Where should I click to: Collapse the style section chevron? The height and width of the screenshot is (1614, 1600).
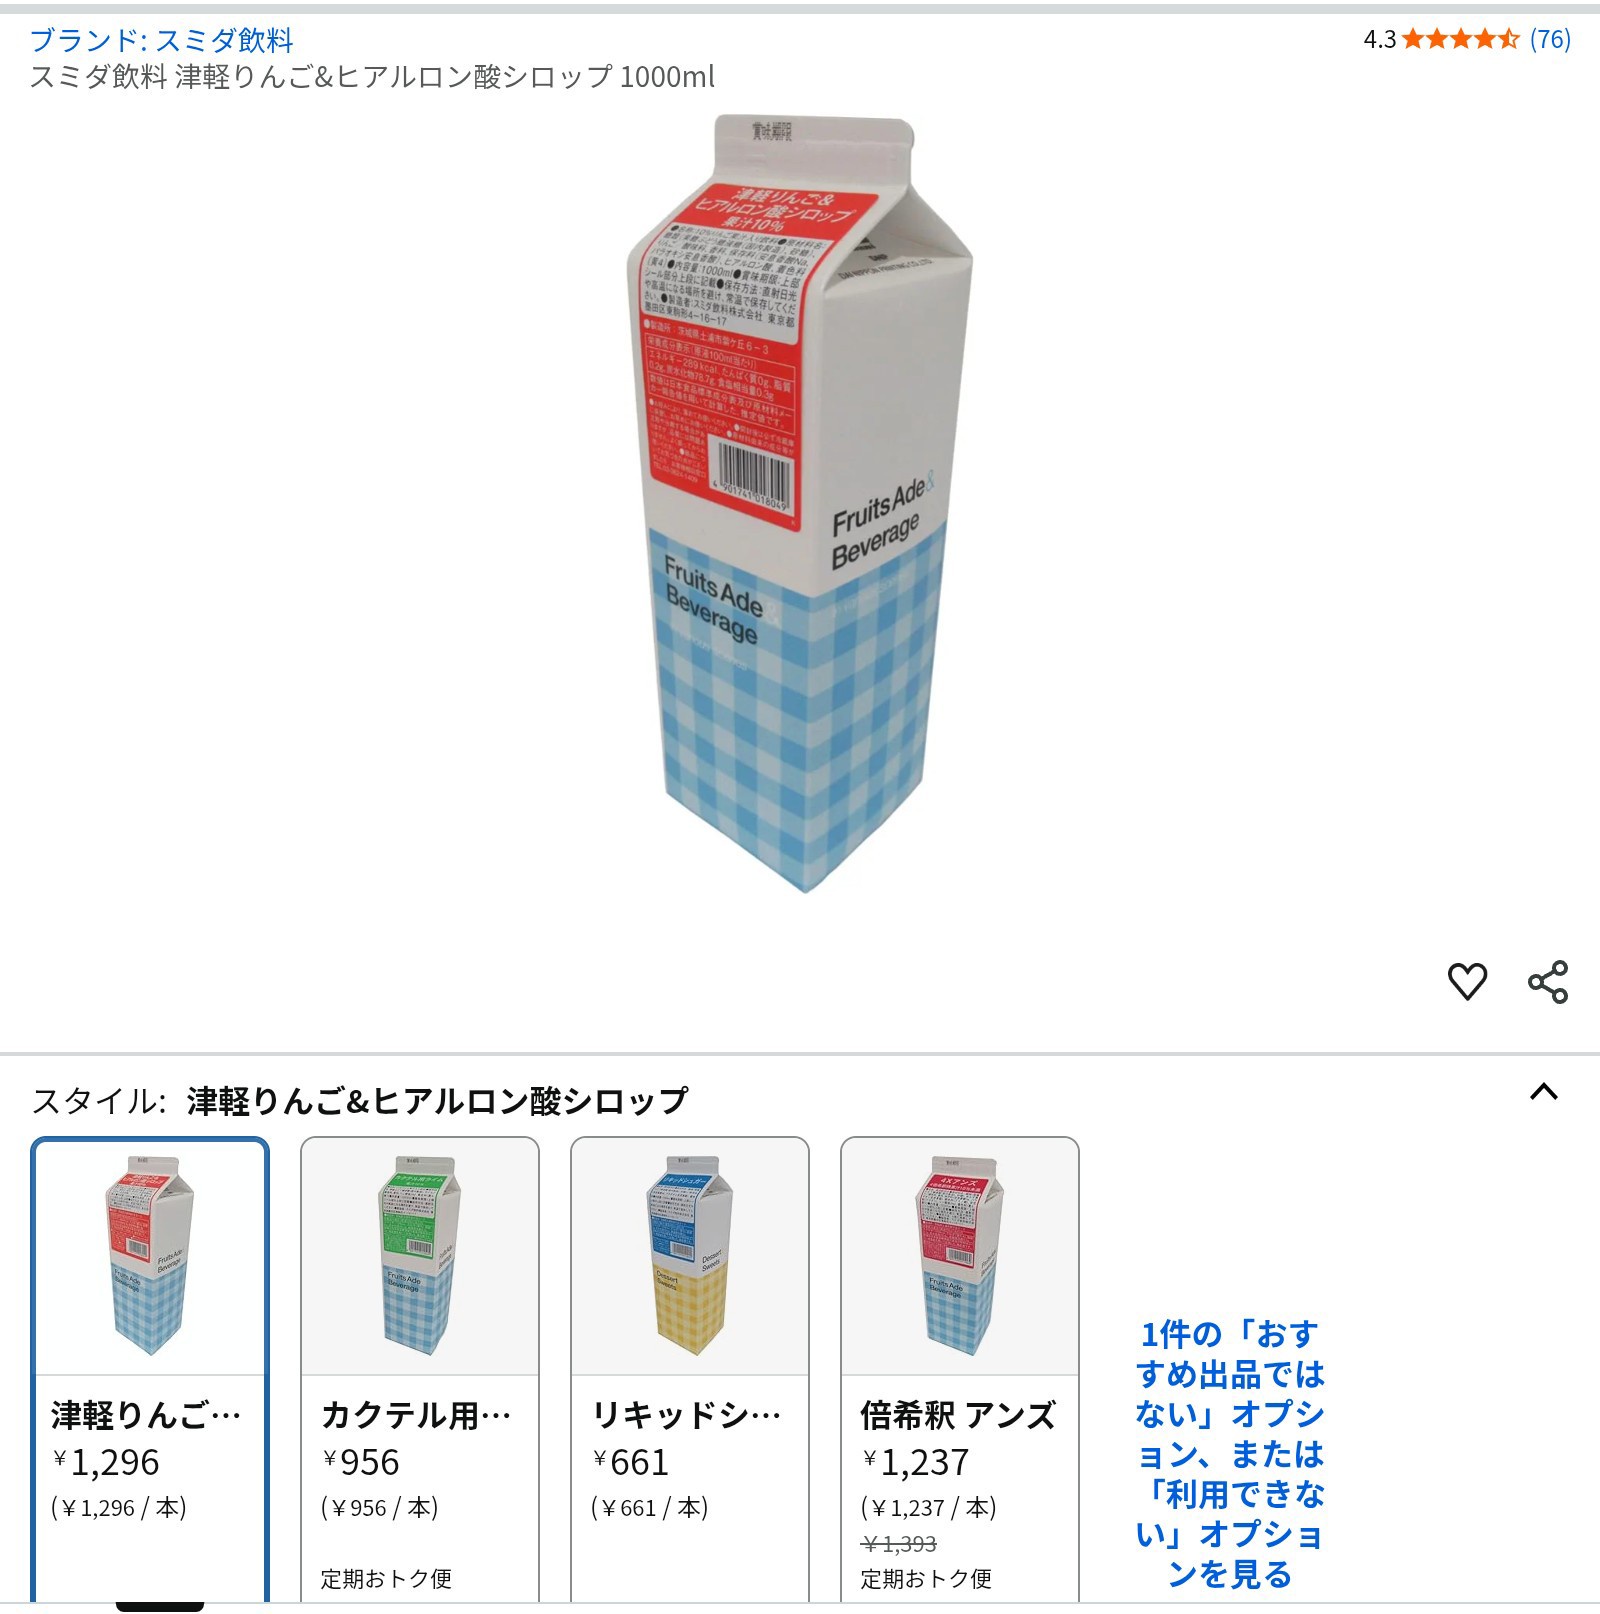click(x=1544, y=1091)
